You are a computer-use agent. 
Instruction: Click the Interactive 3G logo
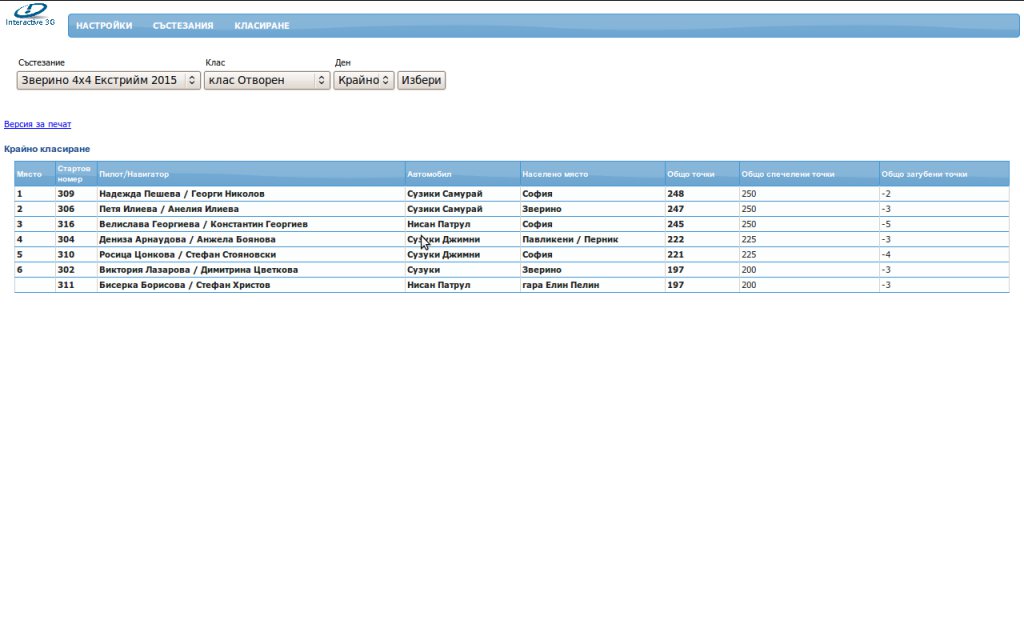tap(30, 14)
